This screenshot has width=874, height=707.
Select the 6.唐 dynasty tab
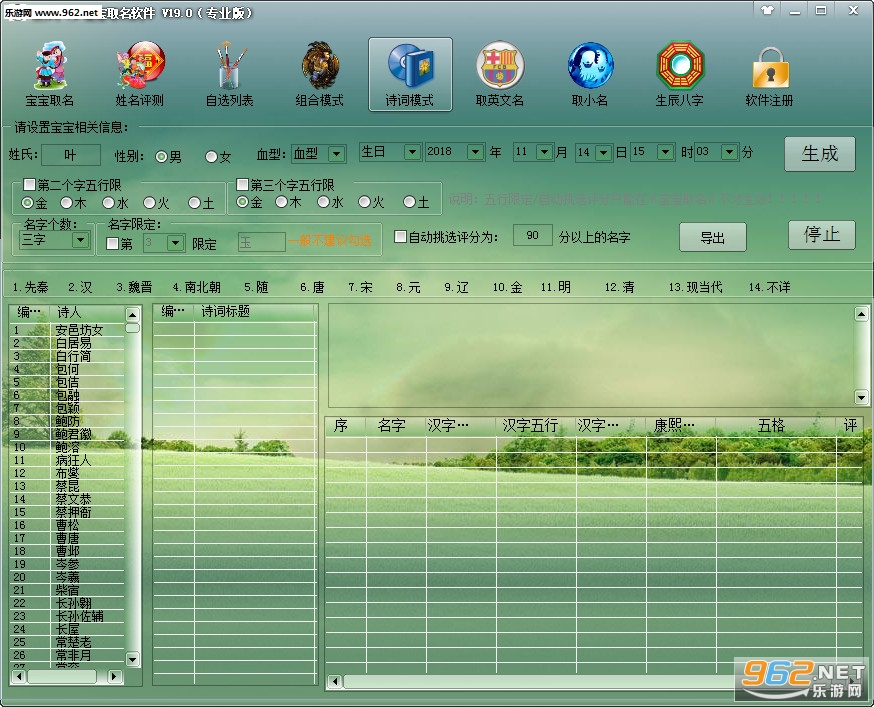click(x=312, y=287)
